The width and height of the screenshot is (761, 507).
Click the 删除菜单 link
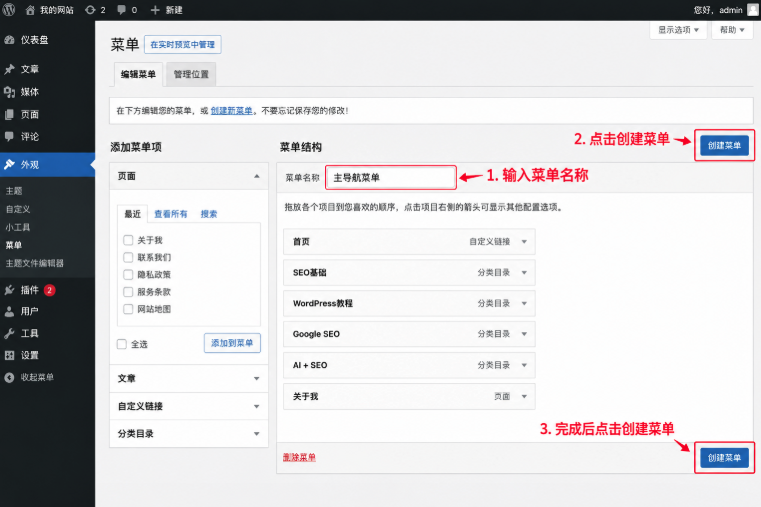[299, 457]
